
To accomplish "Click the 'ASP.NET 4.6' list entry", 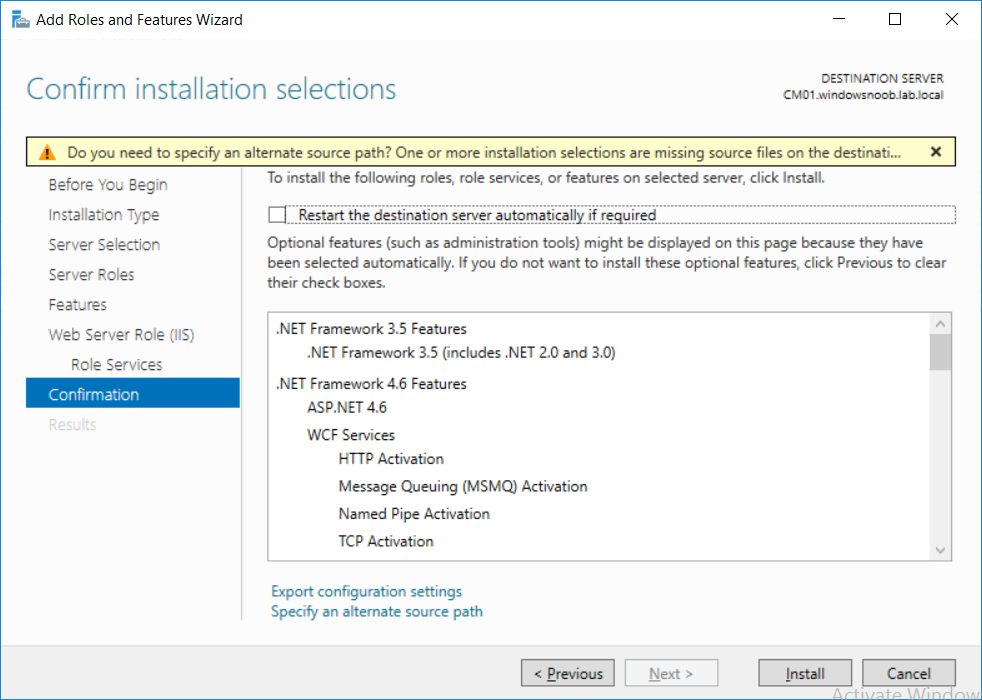I will (347, 408).
